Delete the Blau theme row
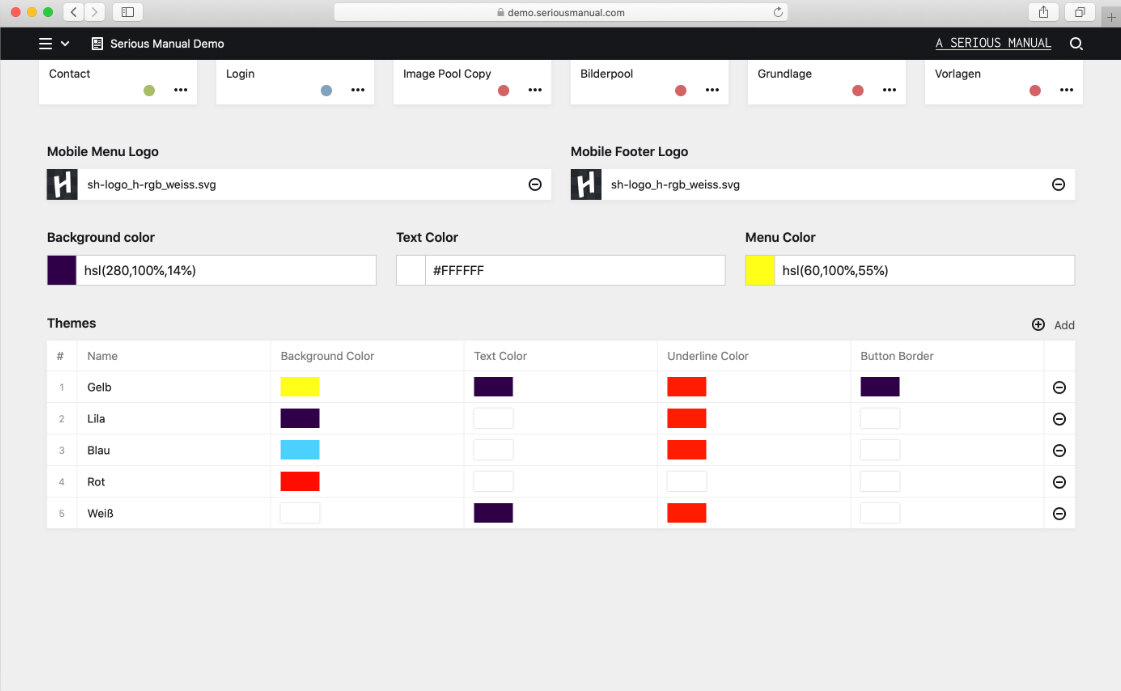Image resolution: width=1121 pixels, height=691 pixels. [1060, 450]
